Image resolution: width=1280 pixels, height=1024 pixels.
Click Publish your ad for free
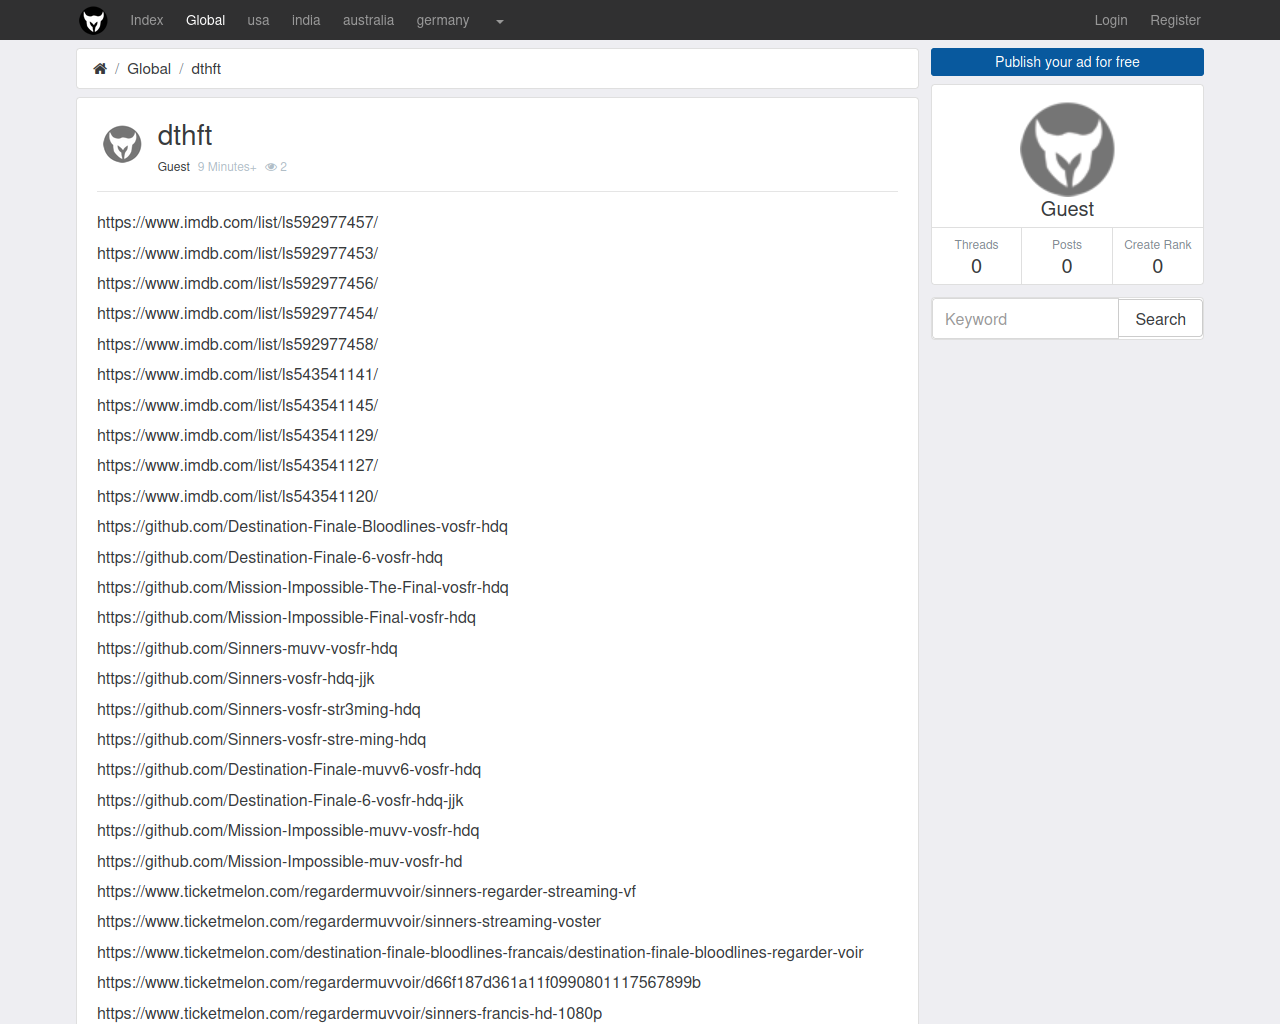click(1067, 62)
